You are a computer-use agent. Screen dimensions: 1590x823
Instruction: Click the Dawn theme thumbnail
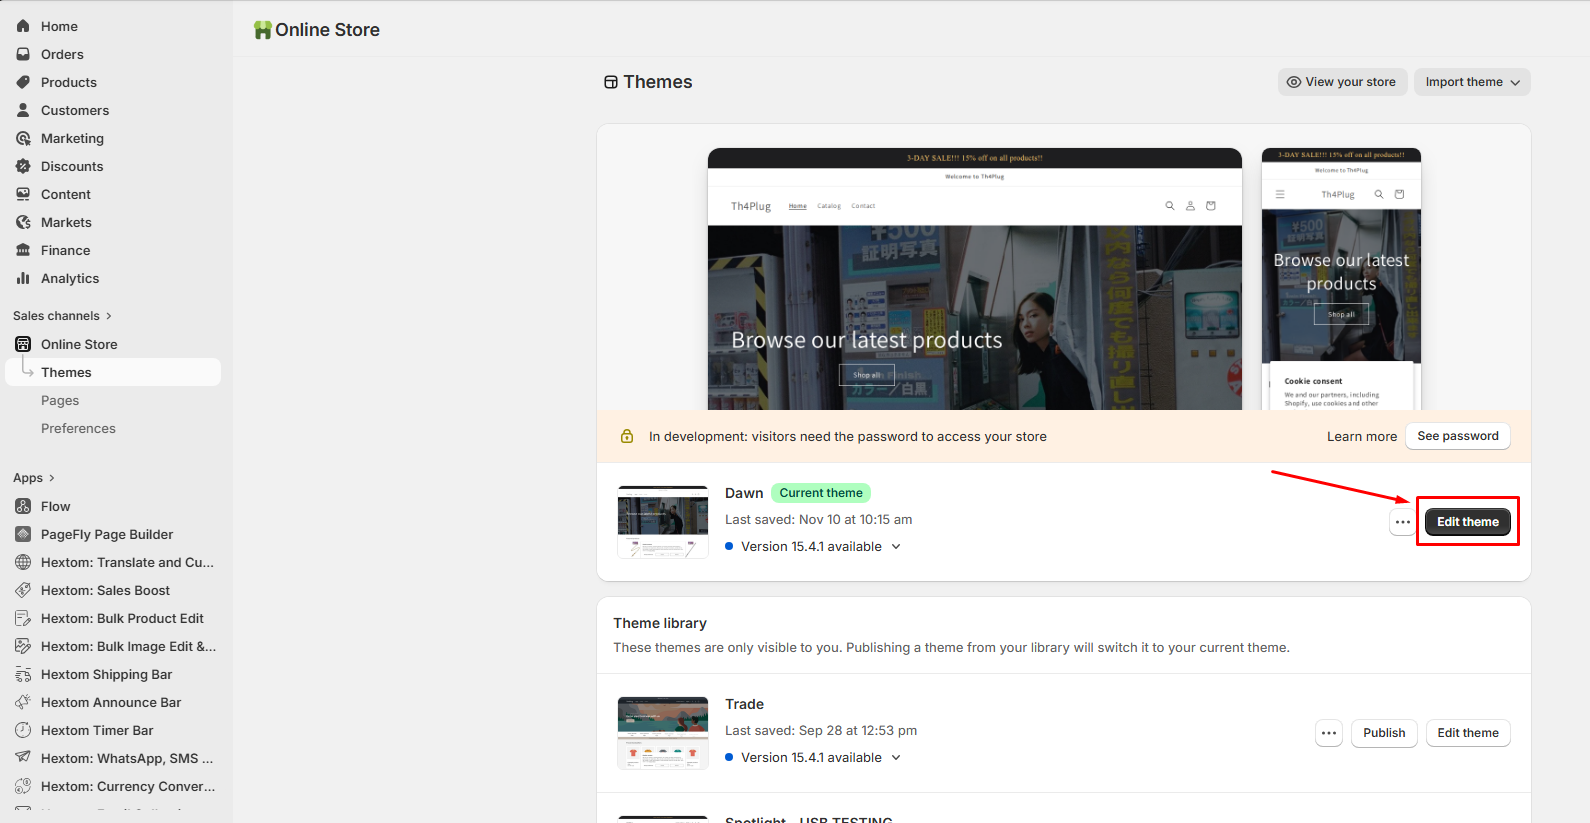point(663,522)
